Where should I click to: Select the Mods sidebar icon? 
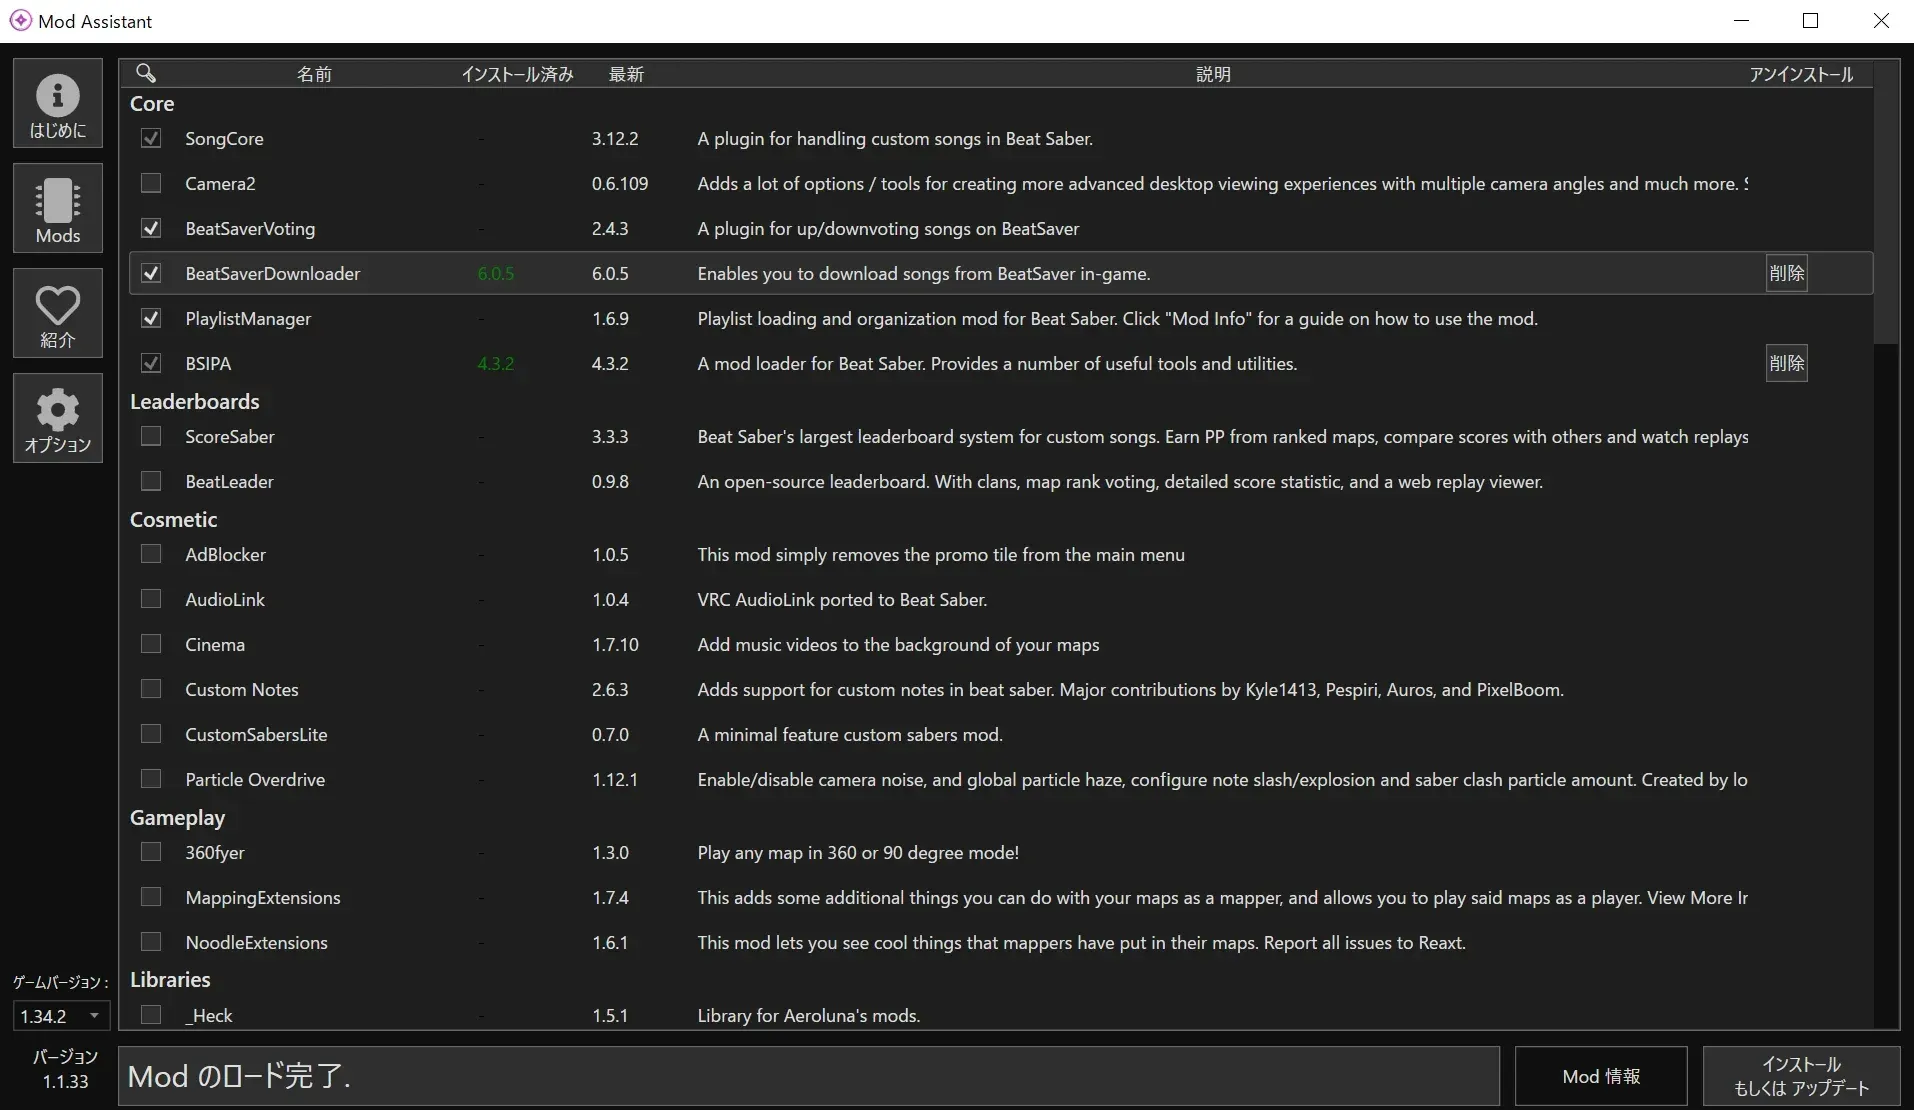58,209
